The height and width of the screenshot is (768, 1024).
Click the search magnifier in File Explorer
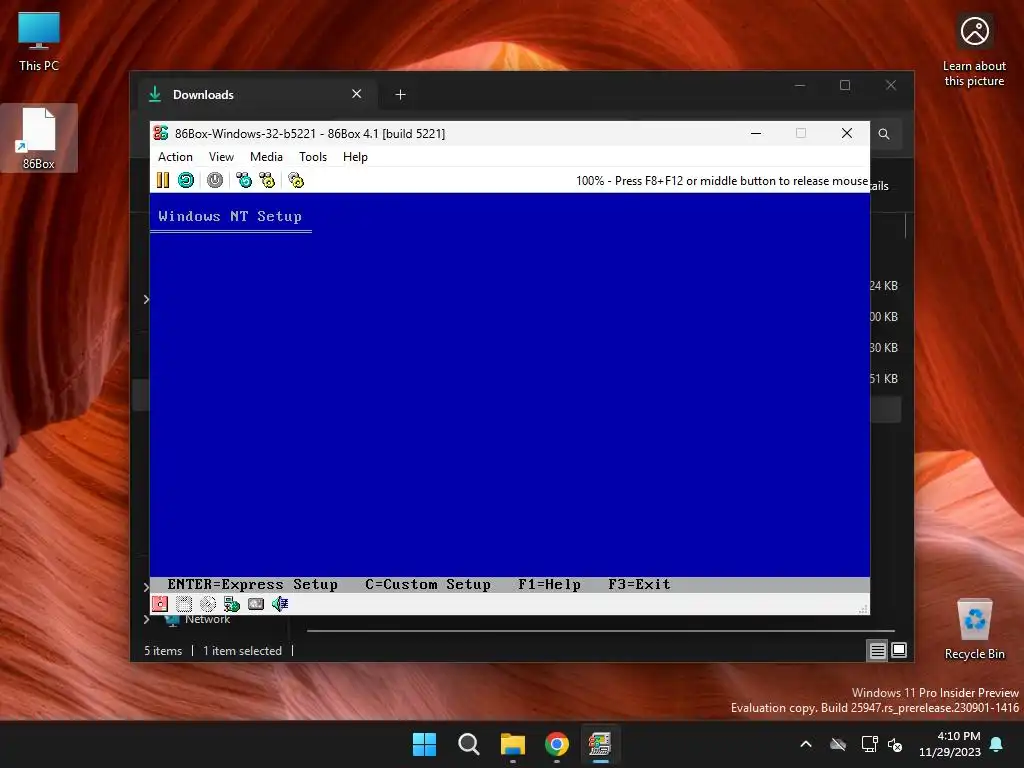[x=884, y=134]
